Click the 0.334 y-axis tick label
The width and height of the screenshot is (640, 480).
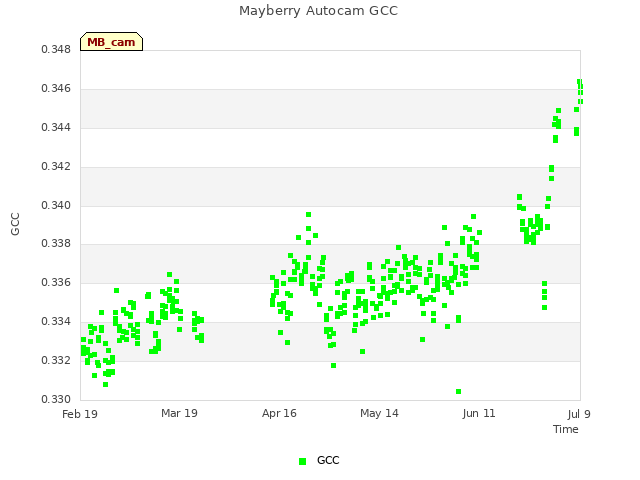(56, 322)
